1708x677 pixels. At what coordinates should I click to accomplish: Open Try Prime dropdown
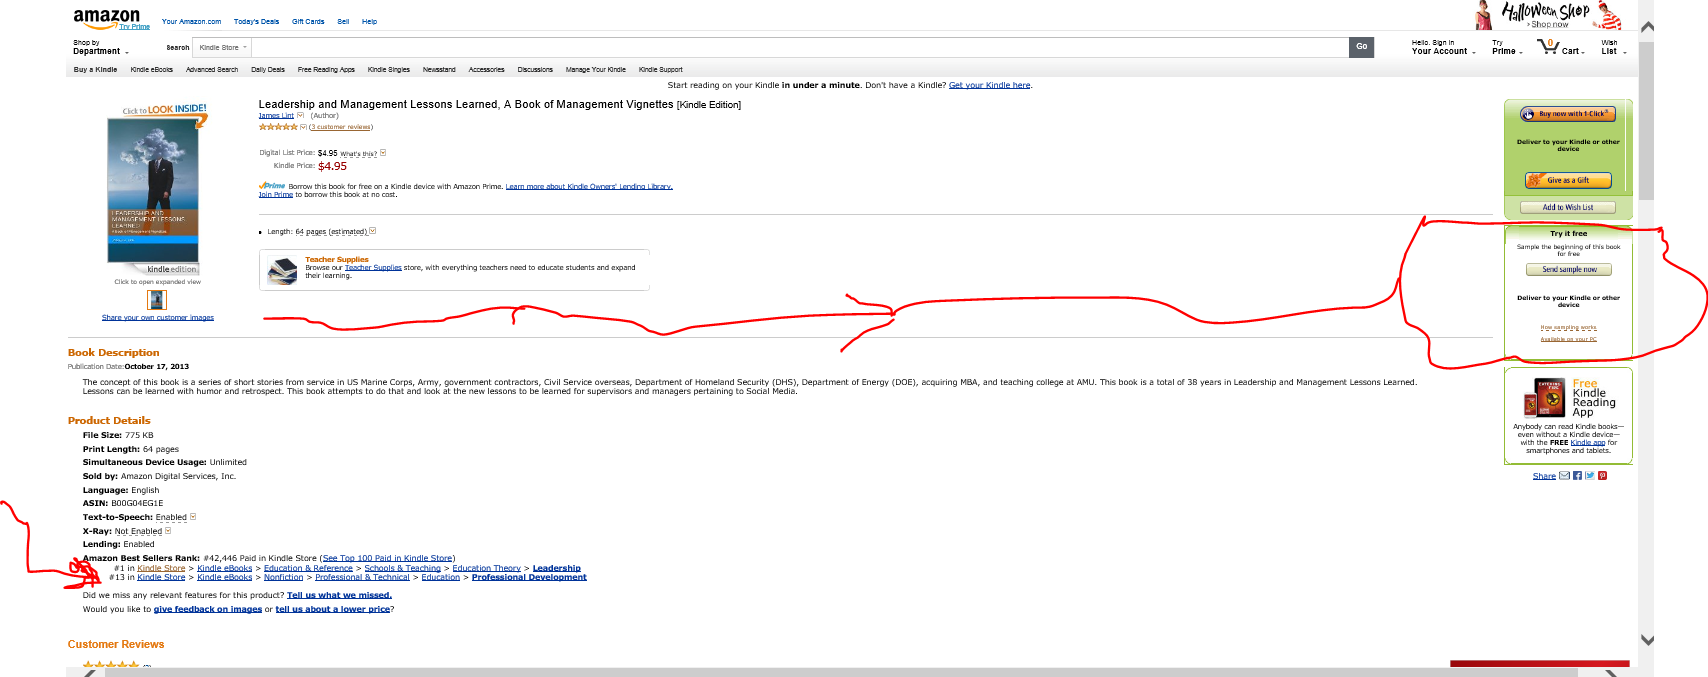coord(1507,47)
